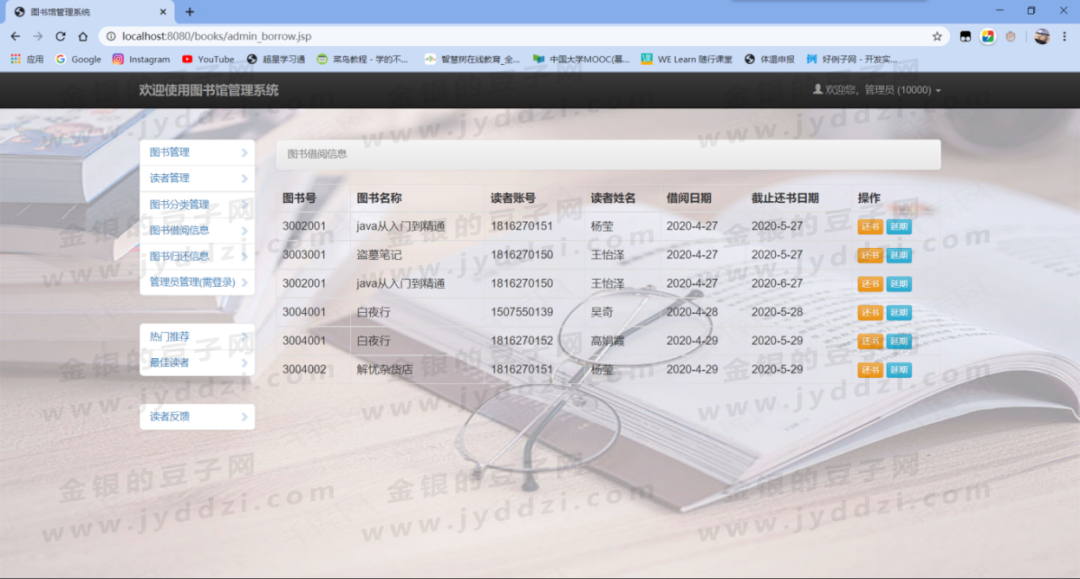Open 图书管理 in the sidebar
Viewport: 1080px width, 579px height.
click(x=198, y=152)
